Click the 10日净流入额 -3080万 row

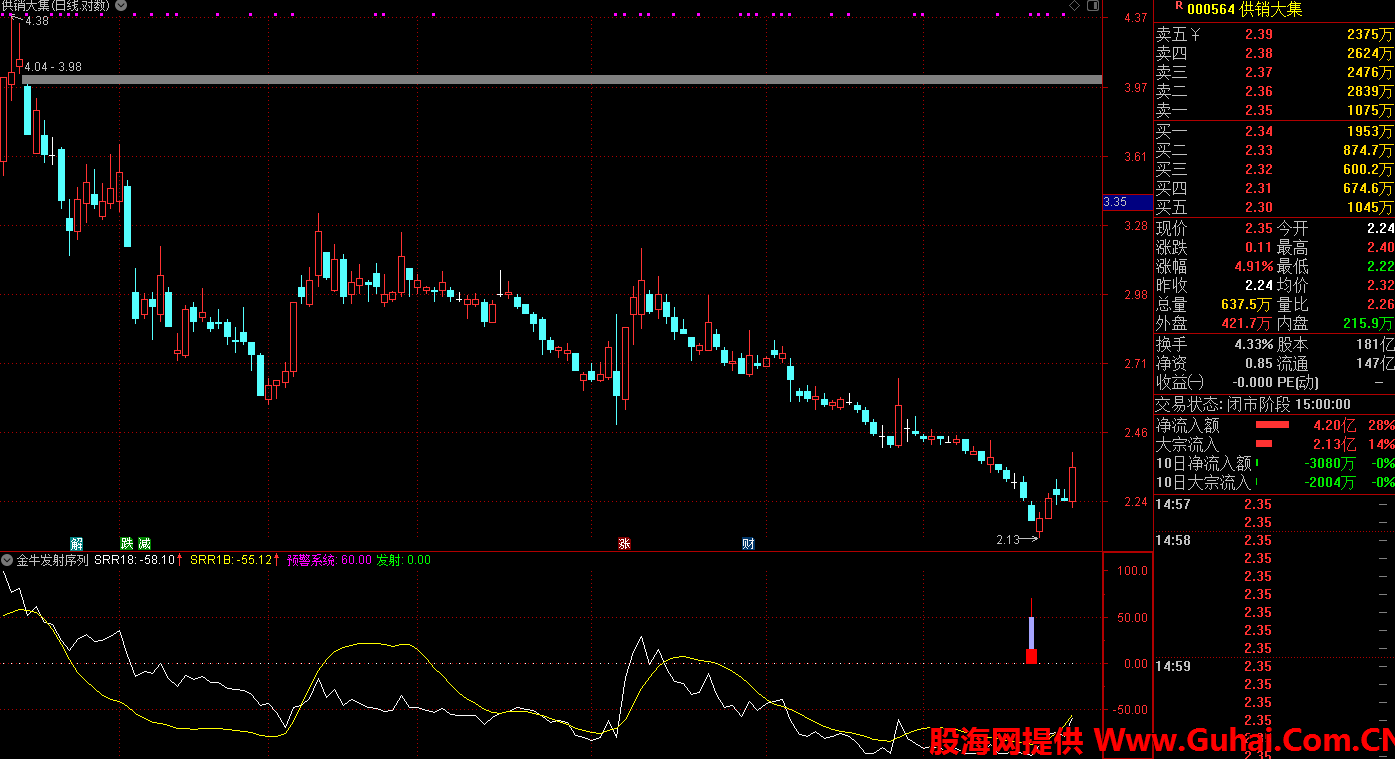(x=1274, y=463)
